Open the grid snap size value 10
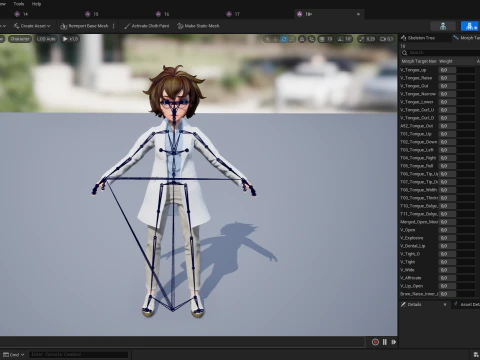Image resolution: width=480 pixels, height=360 pixels. click(330, 39)
